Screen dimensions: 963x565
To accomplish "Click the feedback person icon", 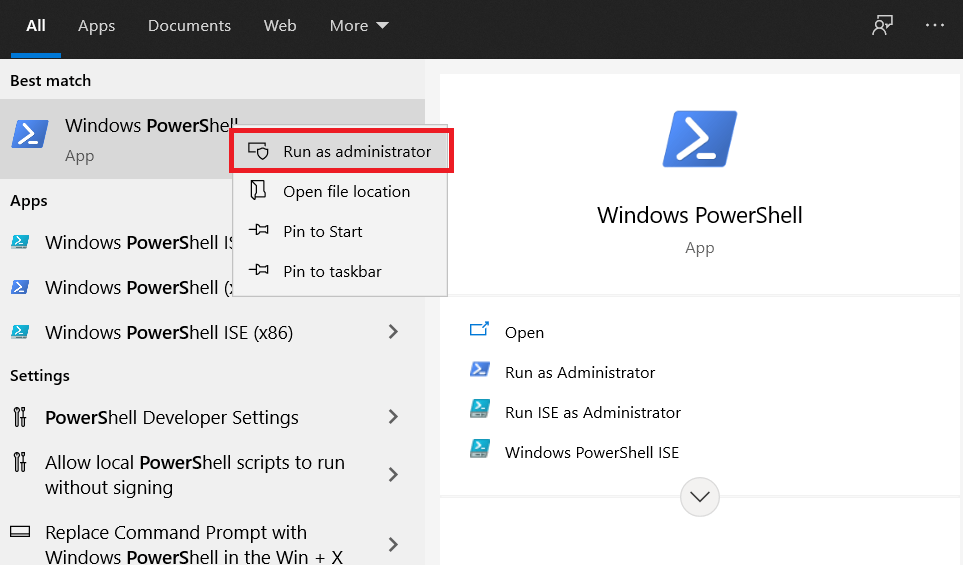I will [x=883, y=25].
